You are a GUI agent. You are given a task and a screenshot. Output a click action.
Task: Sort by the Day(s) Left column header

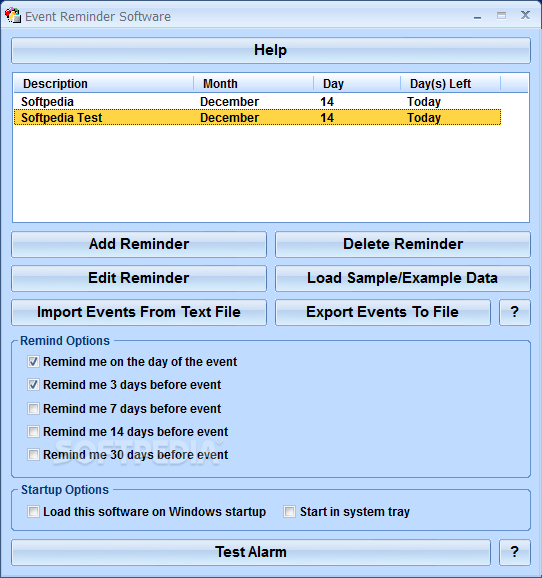point(451,84)
